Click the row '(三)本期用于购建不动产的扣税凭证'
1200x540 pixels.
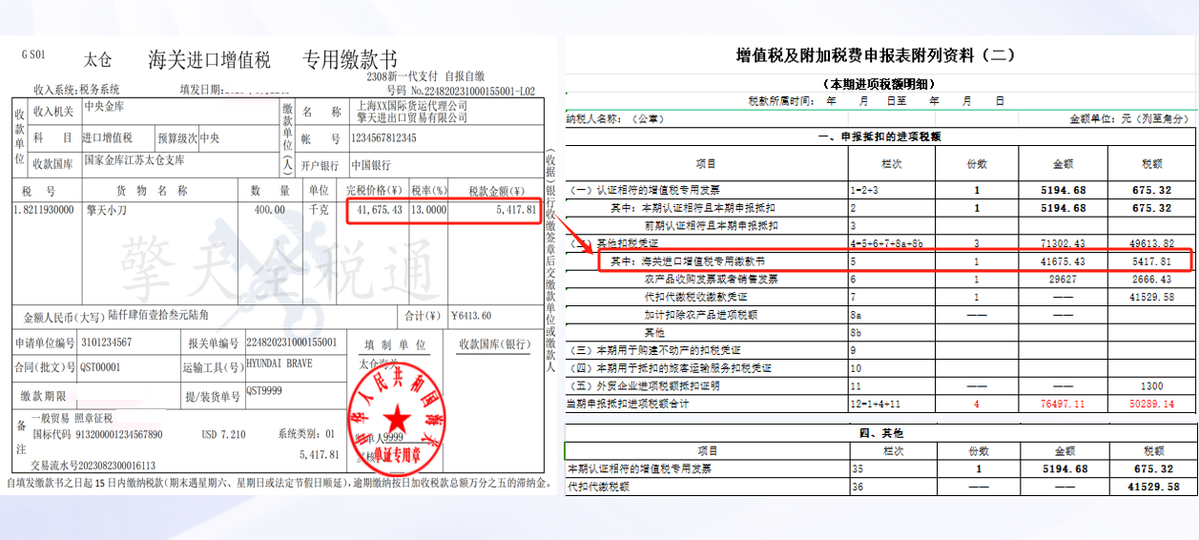tap(655, 350)
